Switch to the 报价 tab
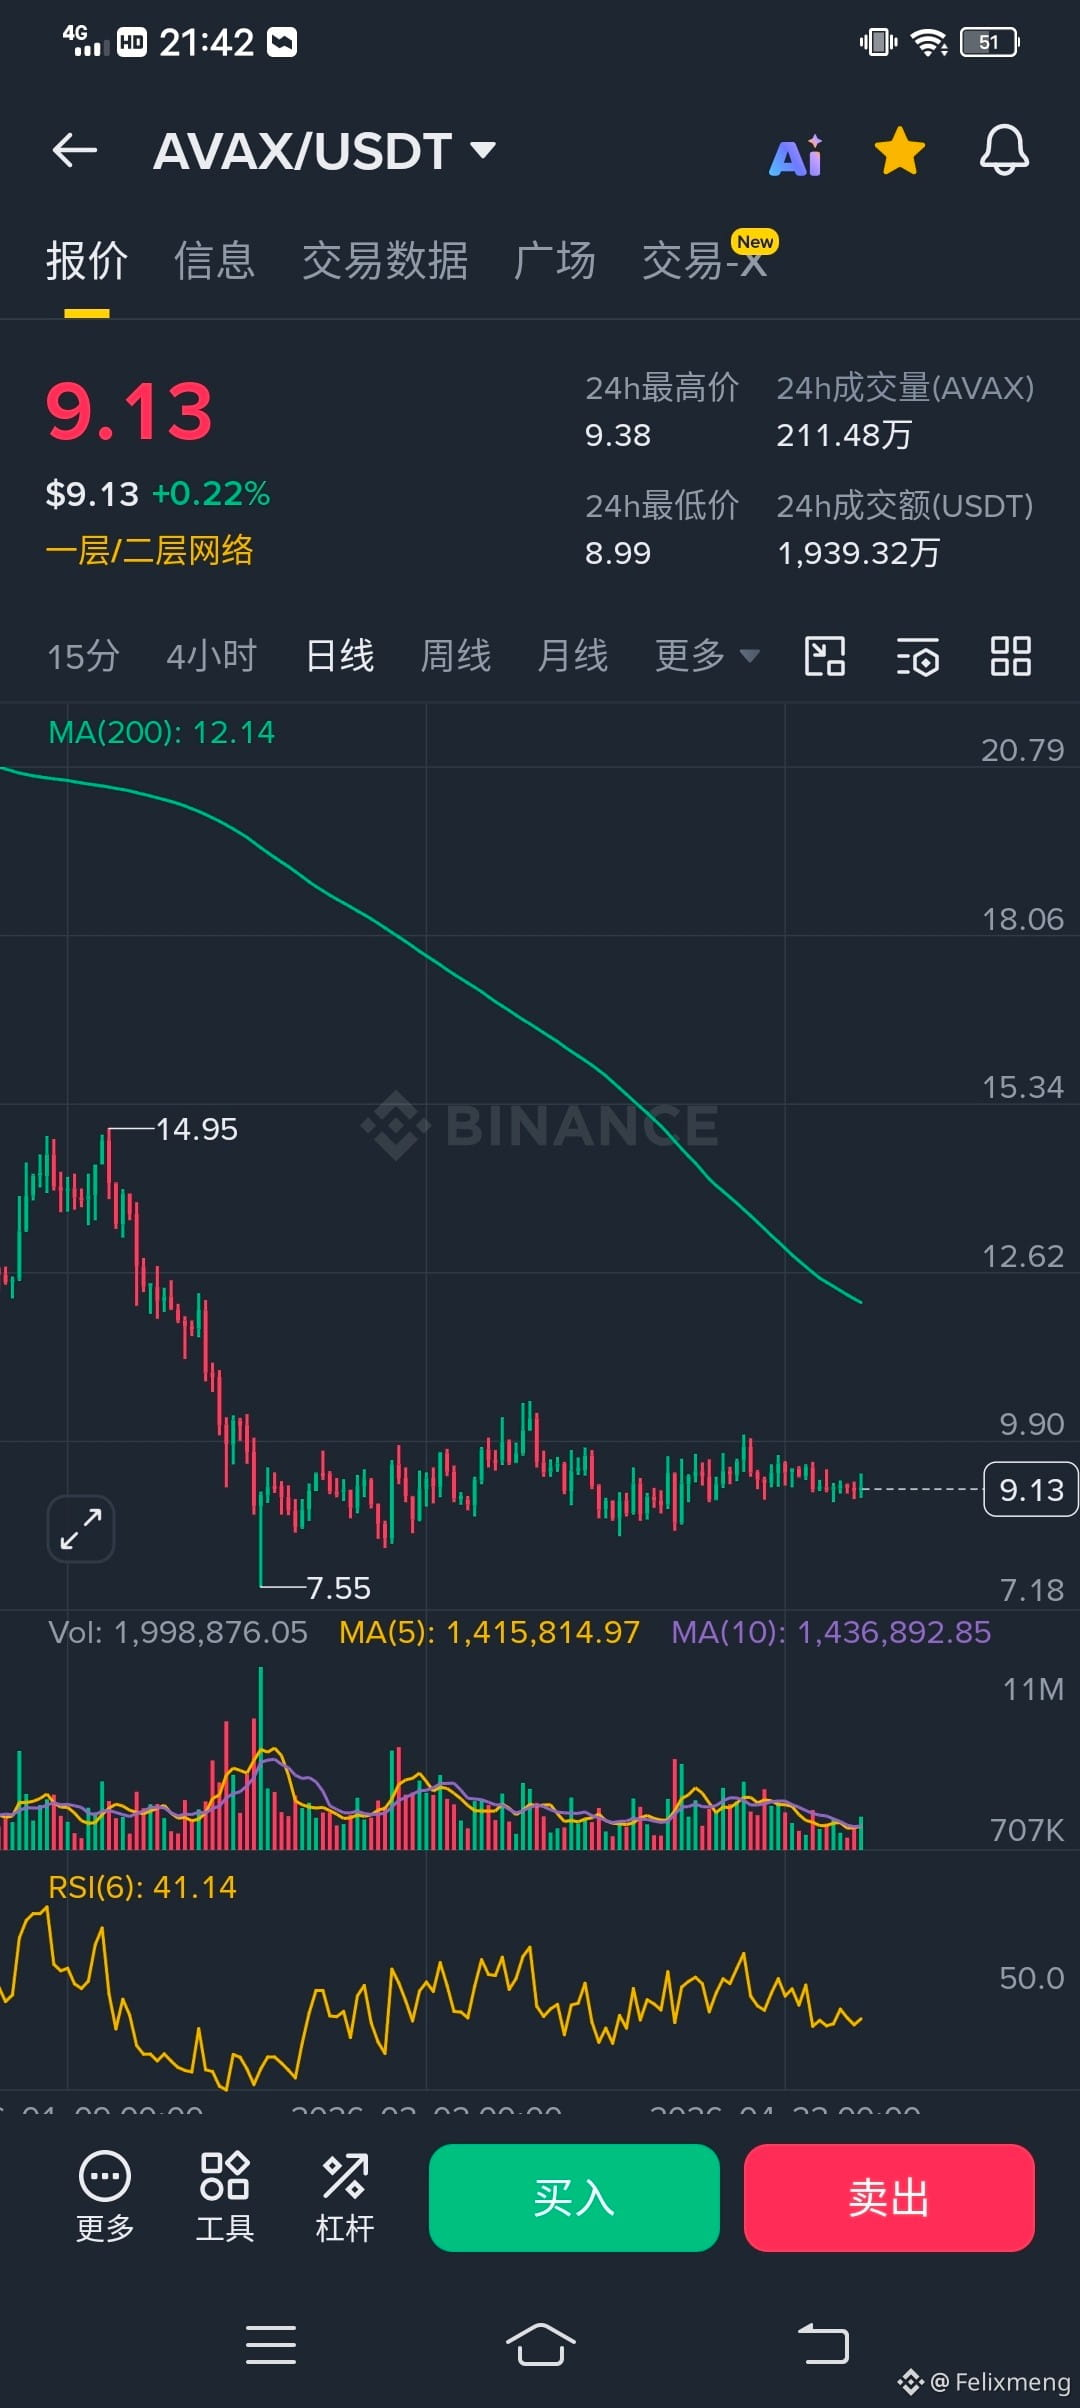Image resolution: width=1080 pixels, height=2408 pixels. click(x=87, y=261)
